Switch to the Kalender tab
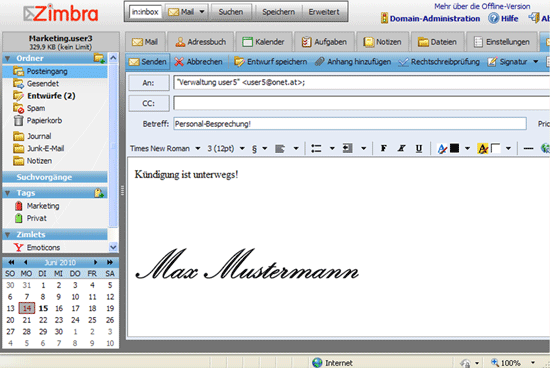The image size is (550, 368). coord(263,42)
